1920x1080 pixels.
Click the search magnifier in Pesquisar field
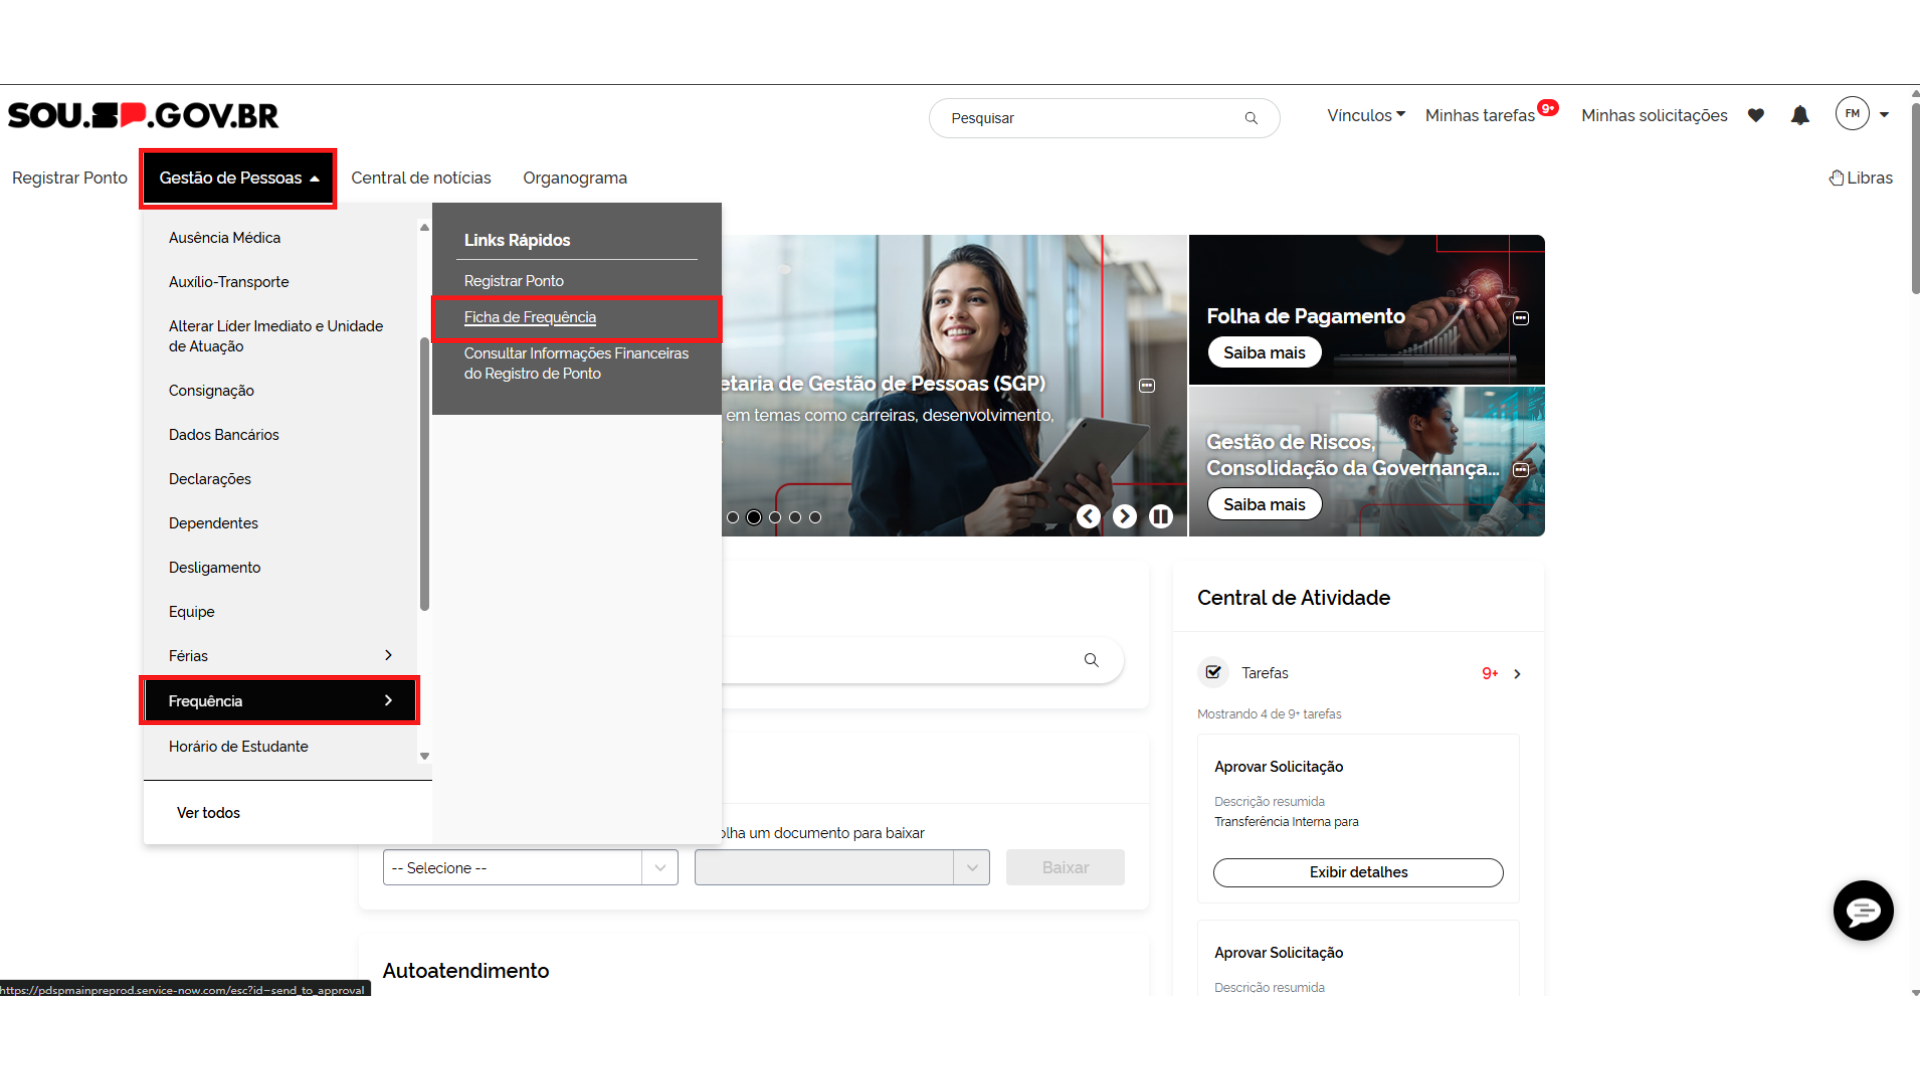tap(1251, 118)
